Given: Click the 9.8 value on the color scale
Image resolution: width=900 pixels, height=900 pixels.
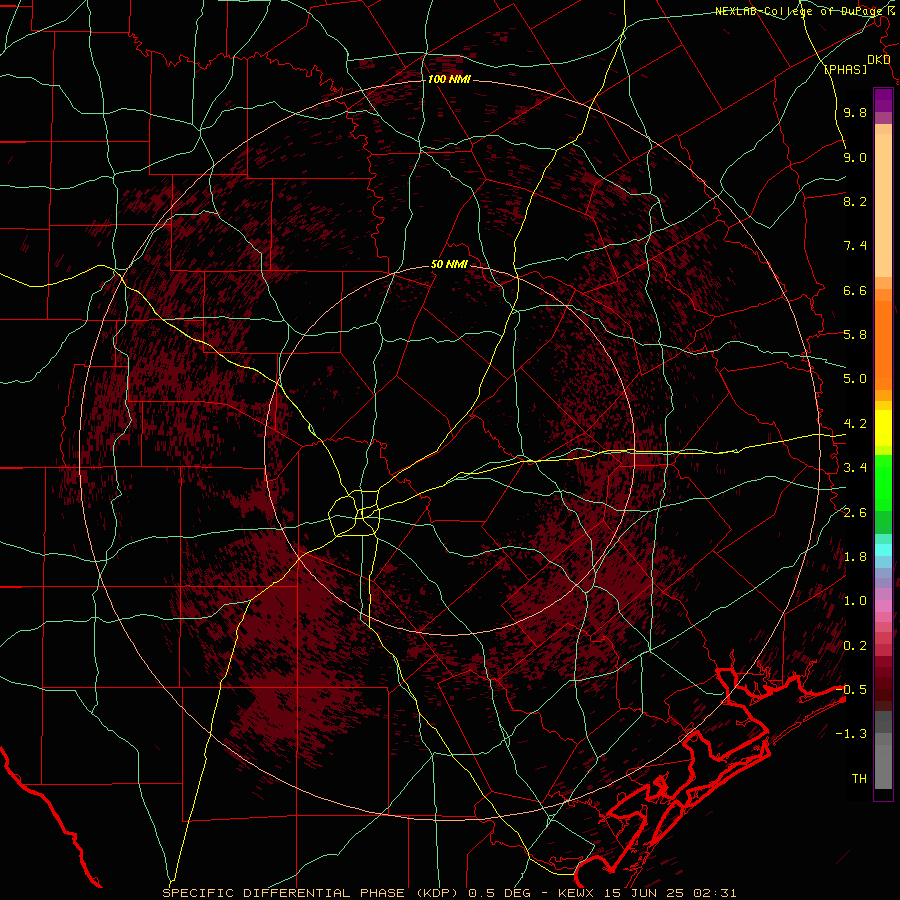Looking at the screenshot, I should pyautogui.click(x=855, y=113).
